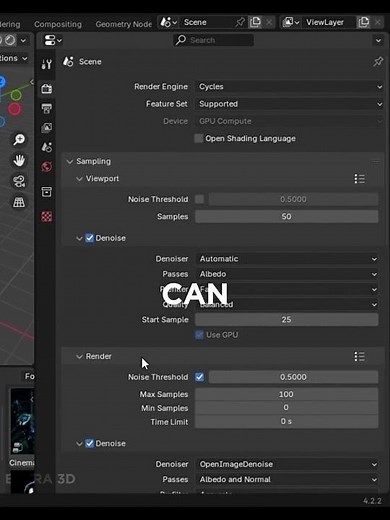This screenshot has width=390, height=520.
Task: Switch to the Geometry Nodes workspace tab
Action: [x=124, y=24]
